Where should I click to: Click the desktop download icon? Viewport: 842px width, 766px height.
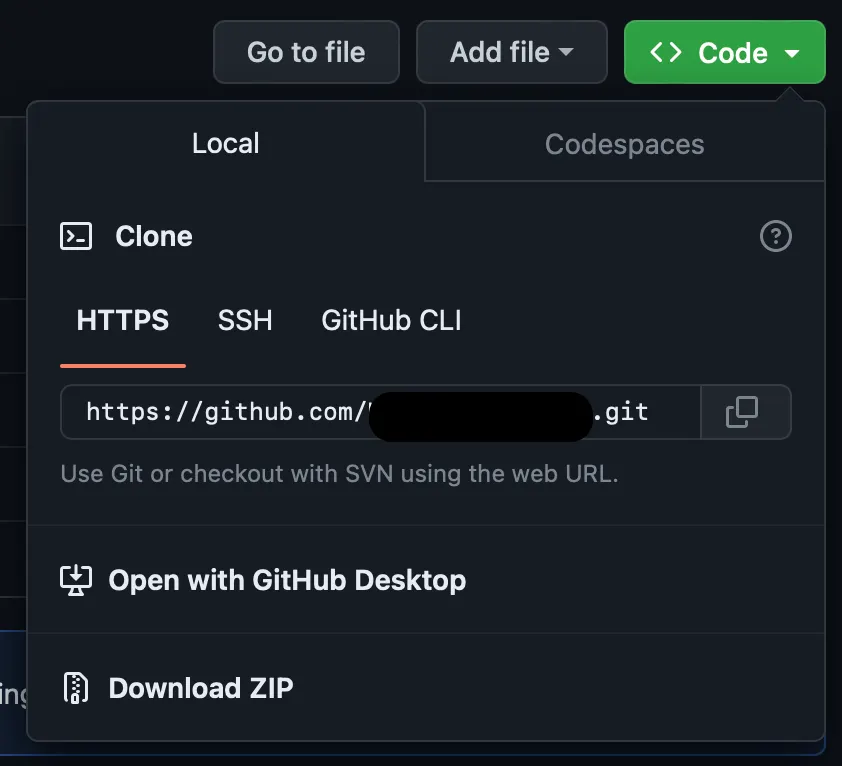pyautogui.click(x=76, y=580)
